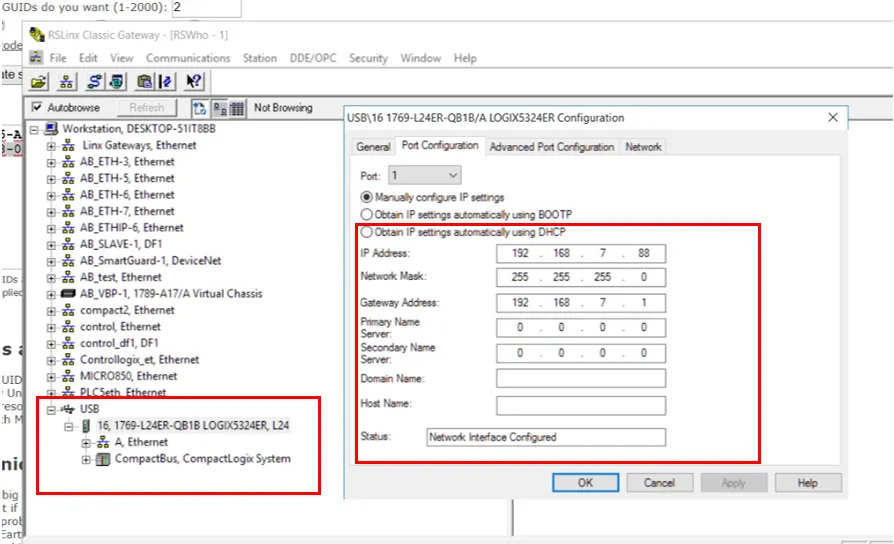Image resolution: width=894 pixels, height=544 pixels.
Task: Click the USB driver icon in tree
Action: [x=68, y=409]
